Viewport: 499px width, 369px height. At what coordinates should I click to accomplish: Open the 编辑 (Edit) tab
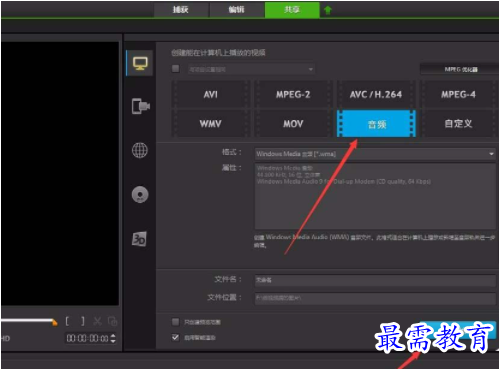(237, 9)
